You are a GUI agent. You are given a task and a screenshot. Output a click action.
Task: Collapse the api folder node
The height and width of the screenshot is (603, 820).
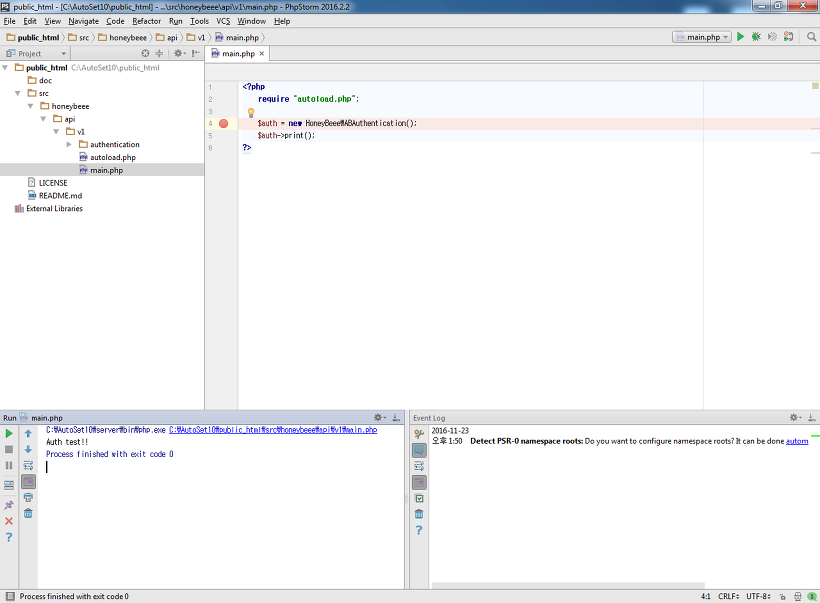(x=43, y=119)
